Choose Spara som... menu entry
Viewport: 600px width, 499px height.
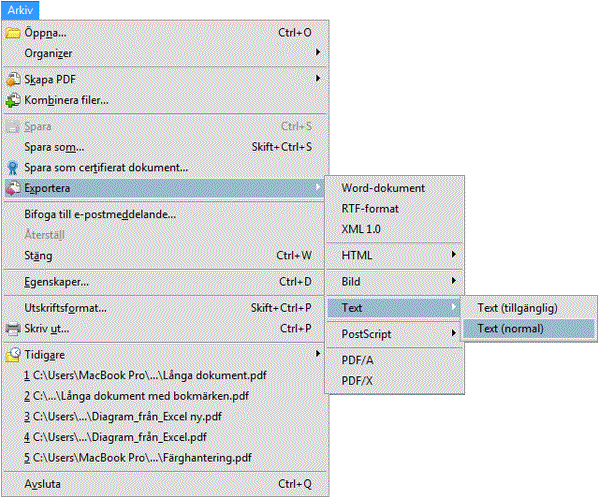click(54, 147)
